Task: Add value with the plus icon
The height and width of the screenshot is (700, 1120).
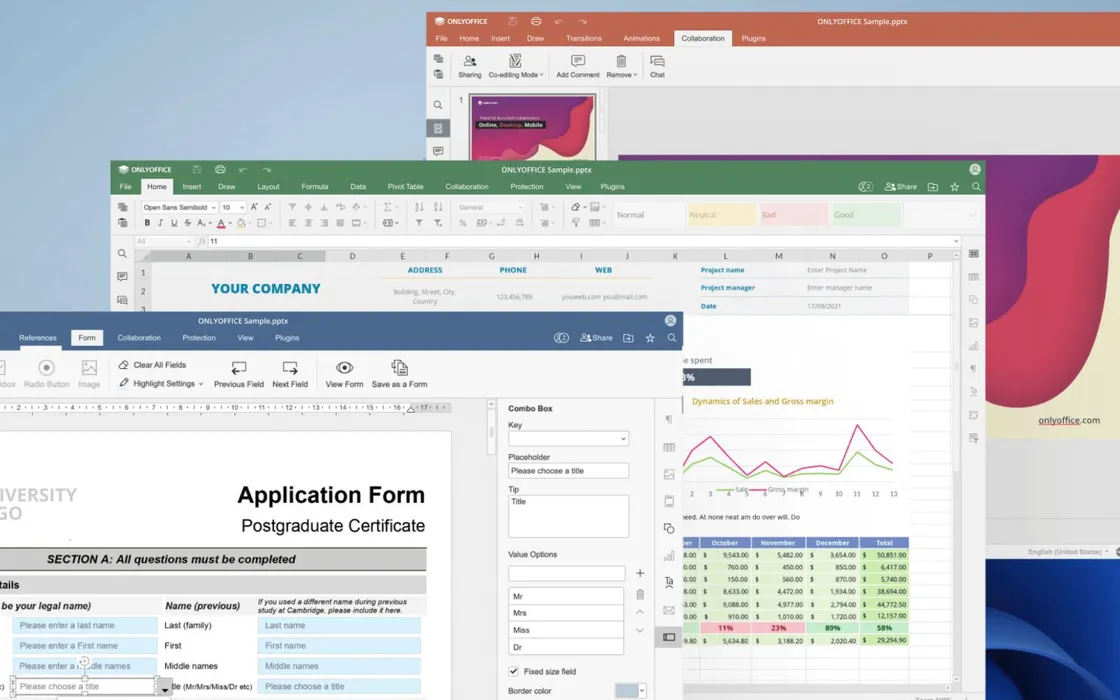Action: point(640,573)
